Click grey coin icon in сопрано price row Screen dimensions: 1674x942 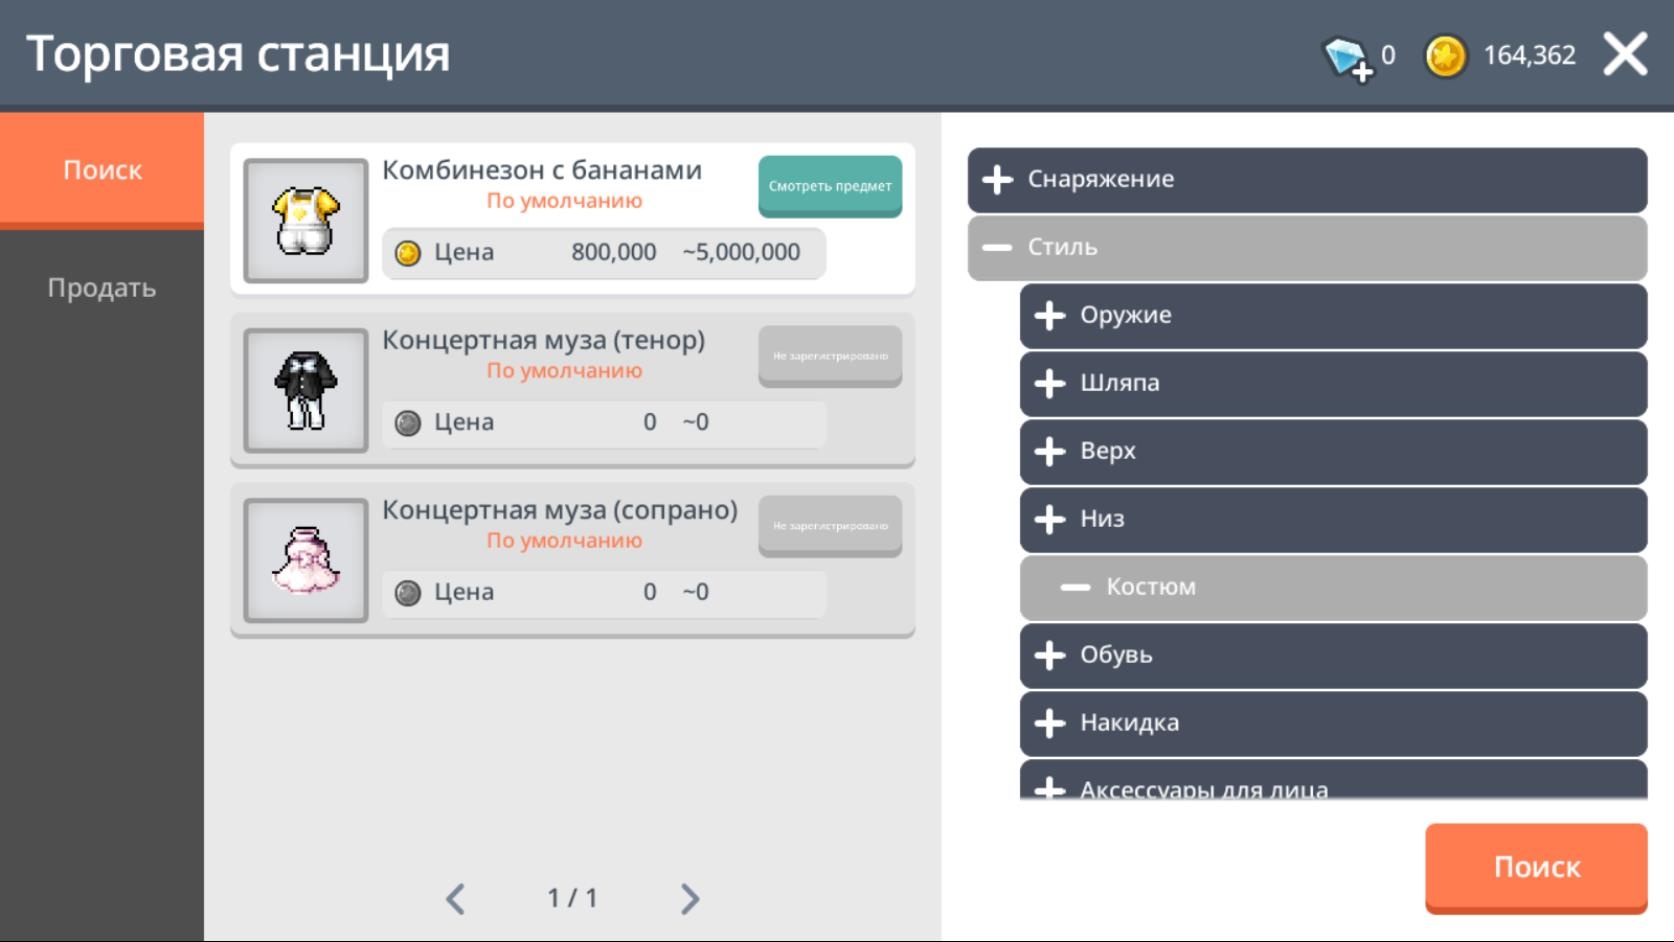pyautogui.click(x=408, y=593)
